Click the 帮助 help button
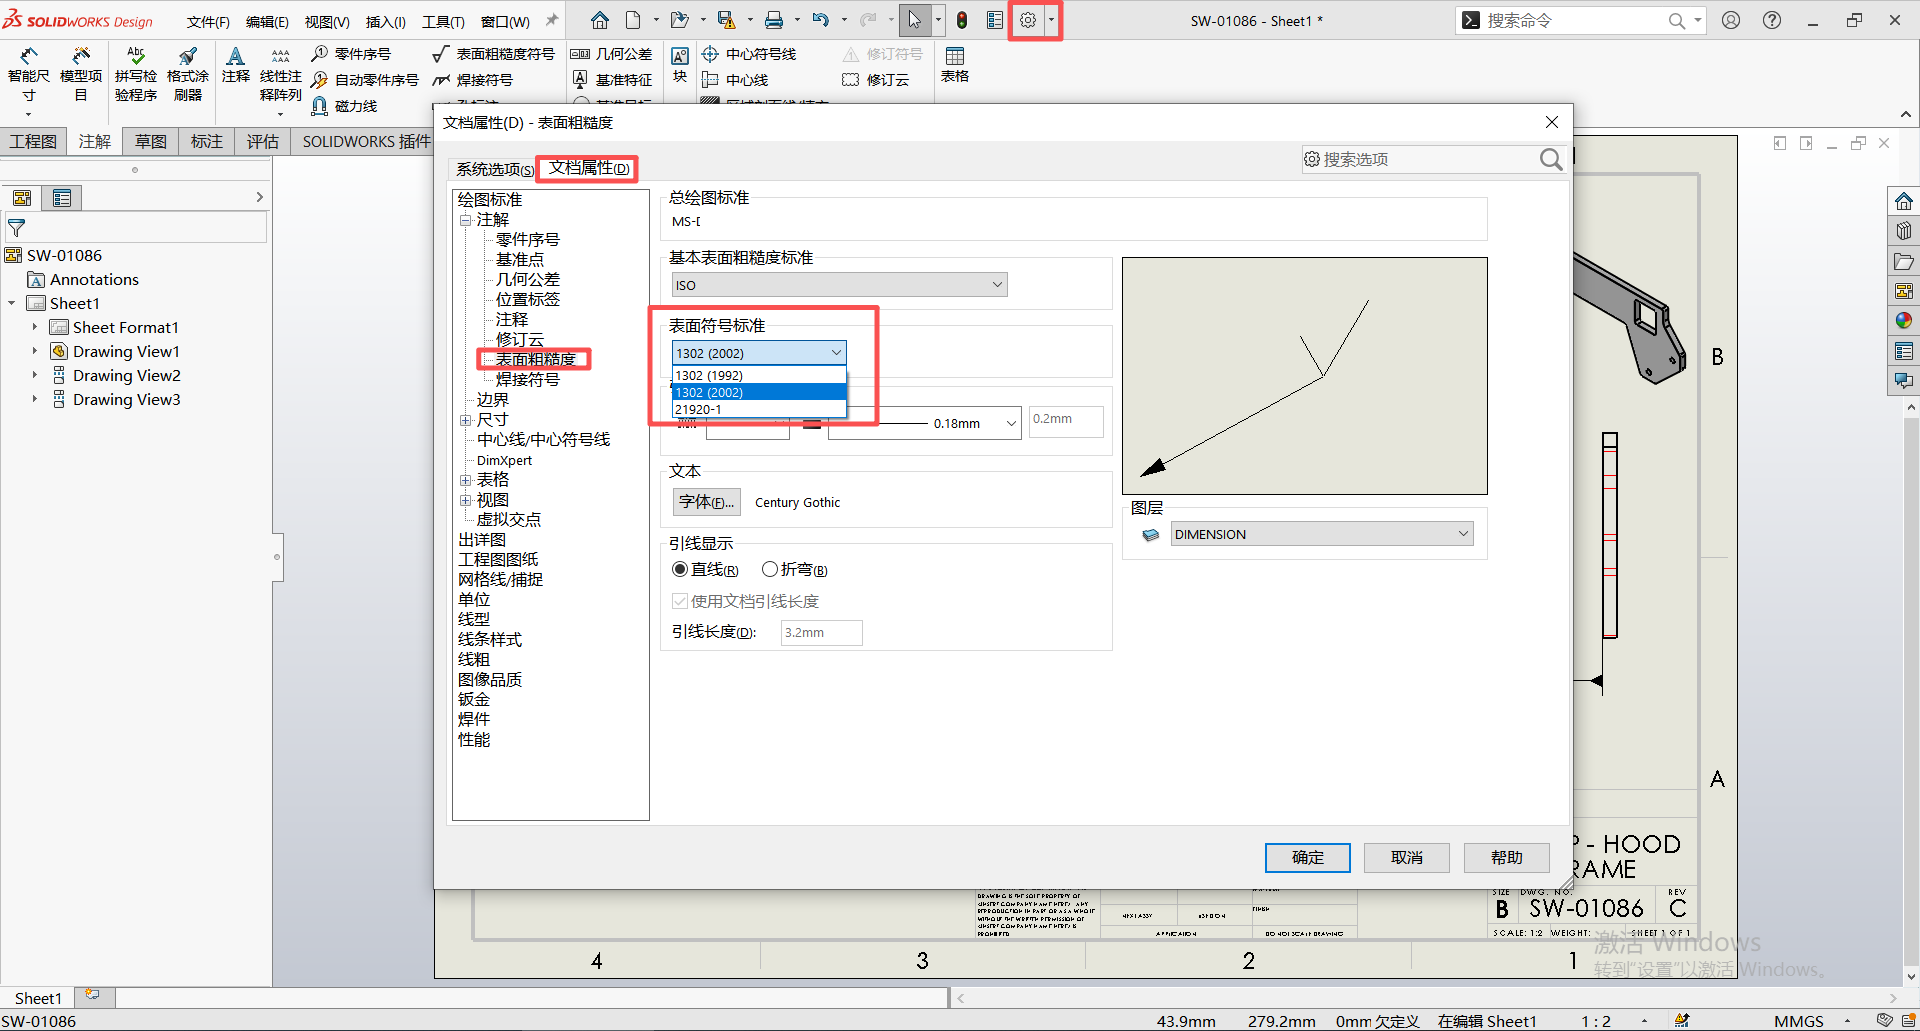This screenshot has width=1920, height=1031. [1507, 857]
